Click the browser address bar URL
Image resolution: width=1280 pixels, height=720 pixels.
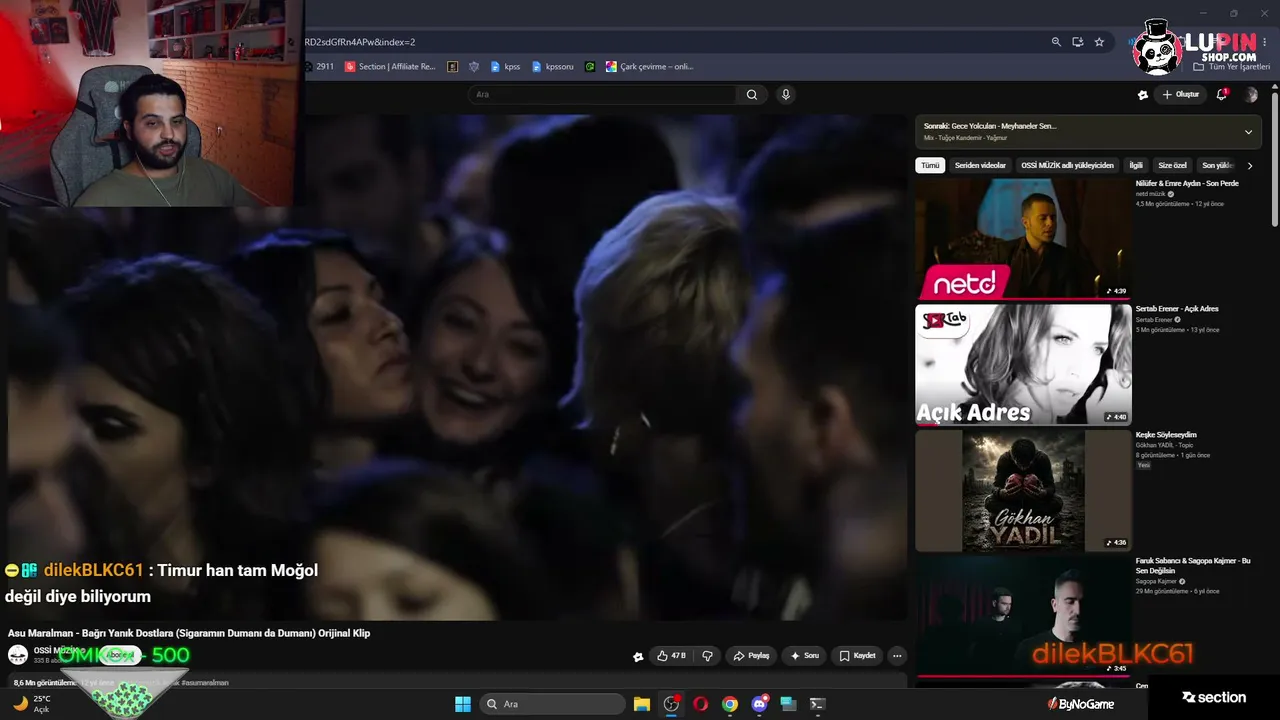[360, 42]
